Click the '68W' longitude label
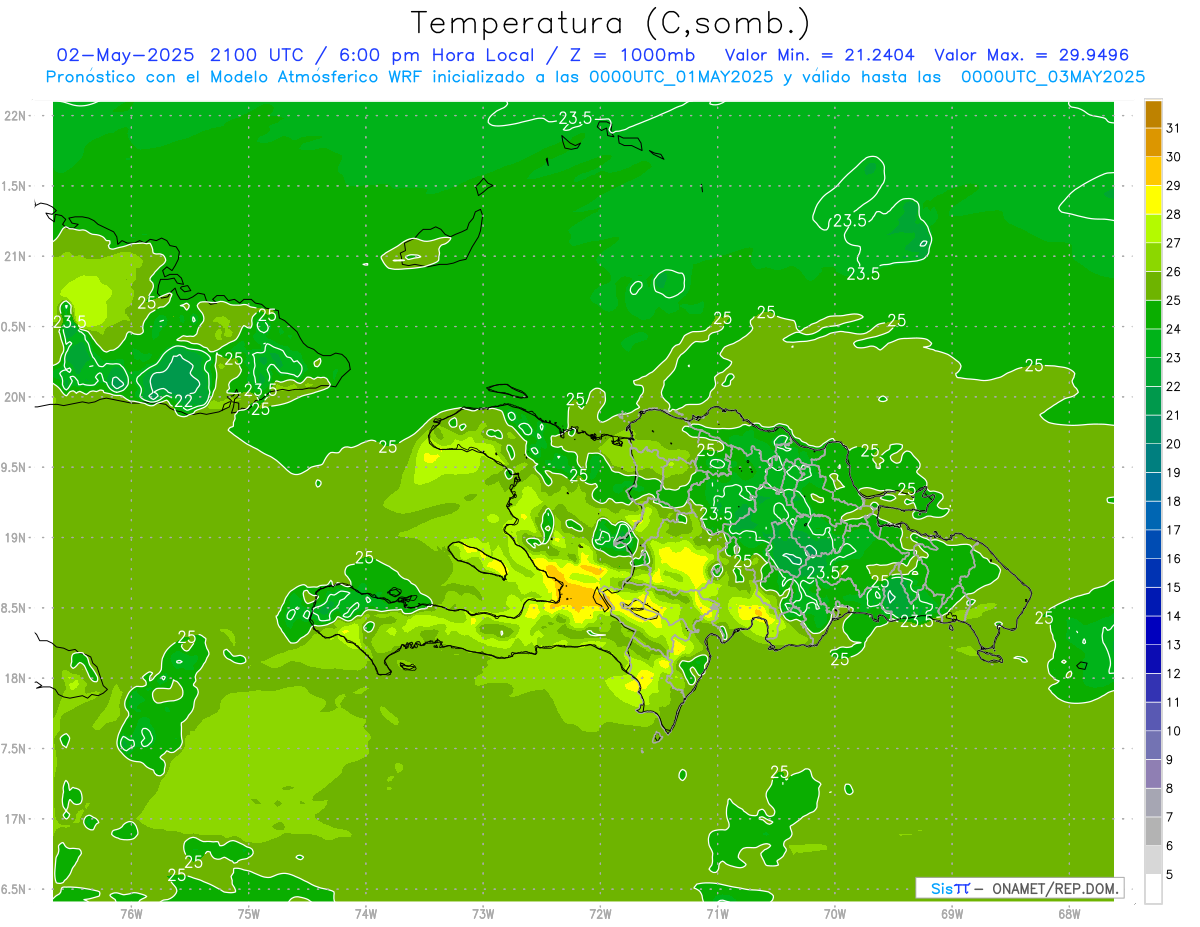Image resolution: width=1200 pixels, height=927 pixels. (1069, 913)
